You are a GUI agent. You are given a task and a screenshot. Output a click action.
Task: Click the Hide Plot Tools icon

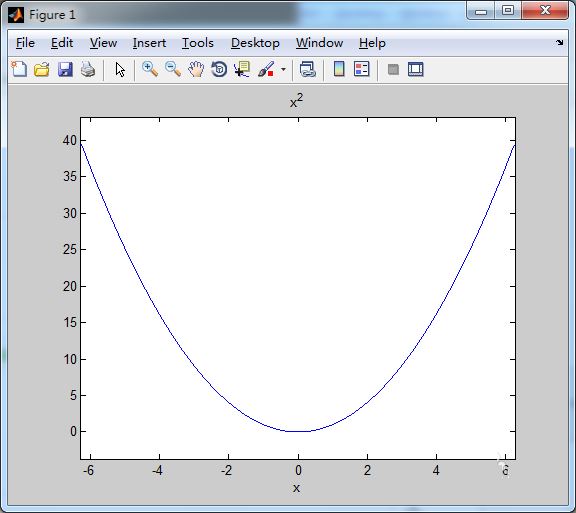pos(393,69)
